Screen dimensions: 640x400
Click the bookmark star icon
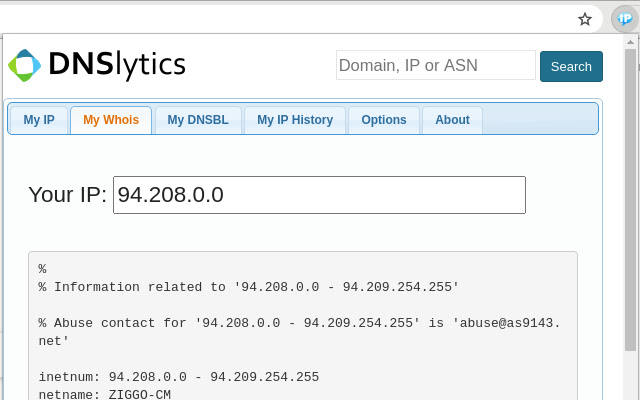[x=585, y=19]
